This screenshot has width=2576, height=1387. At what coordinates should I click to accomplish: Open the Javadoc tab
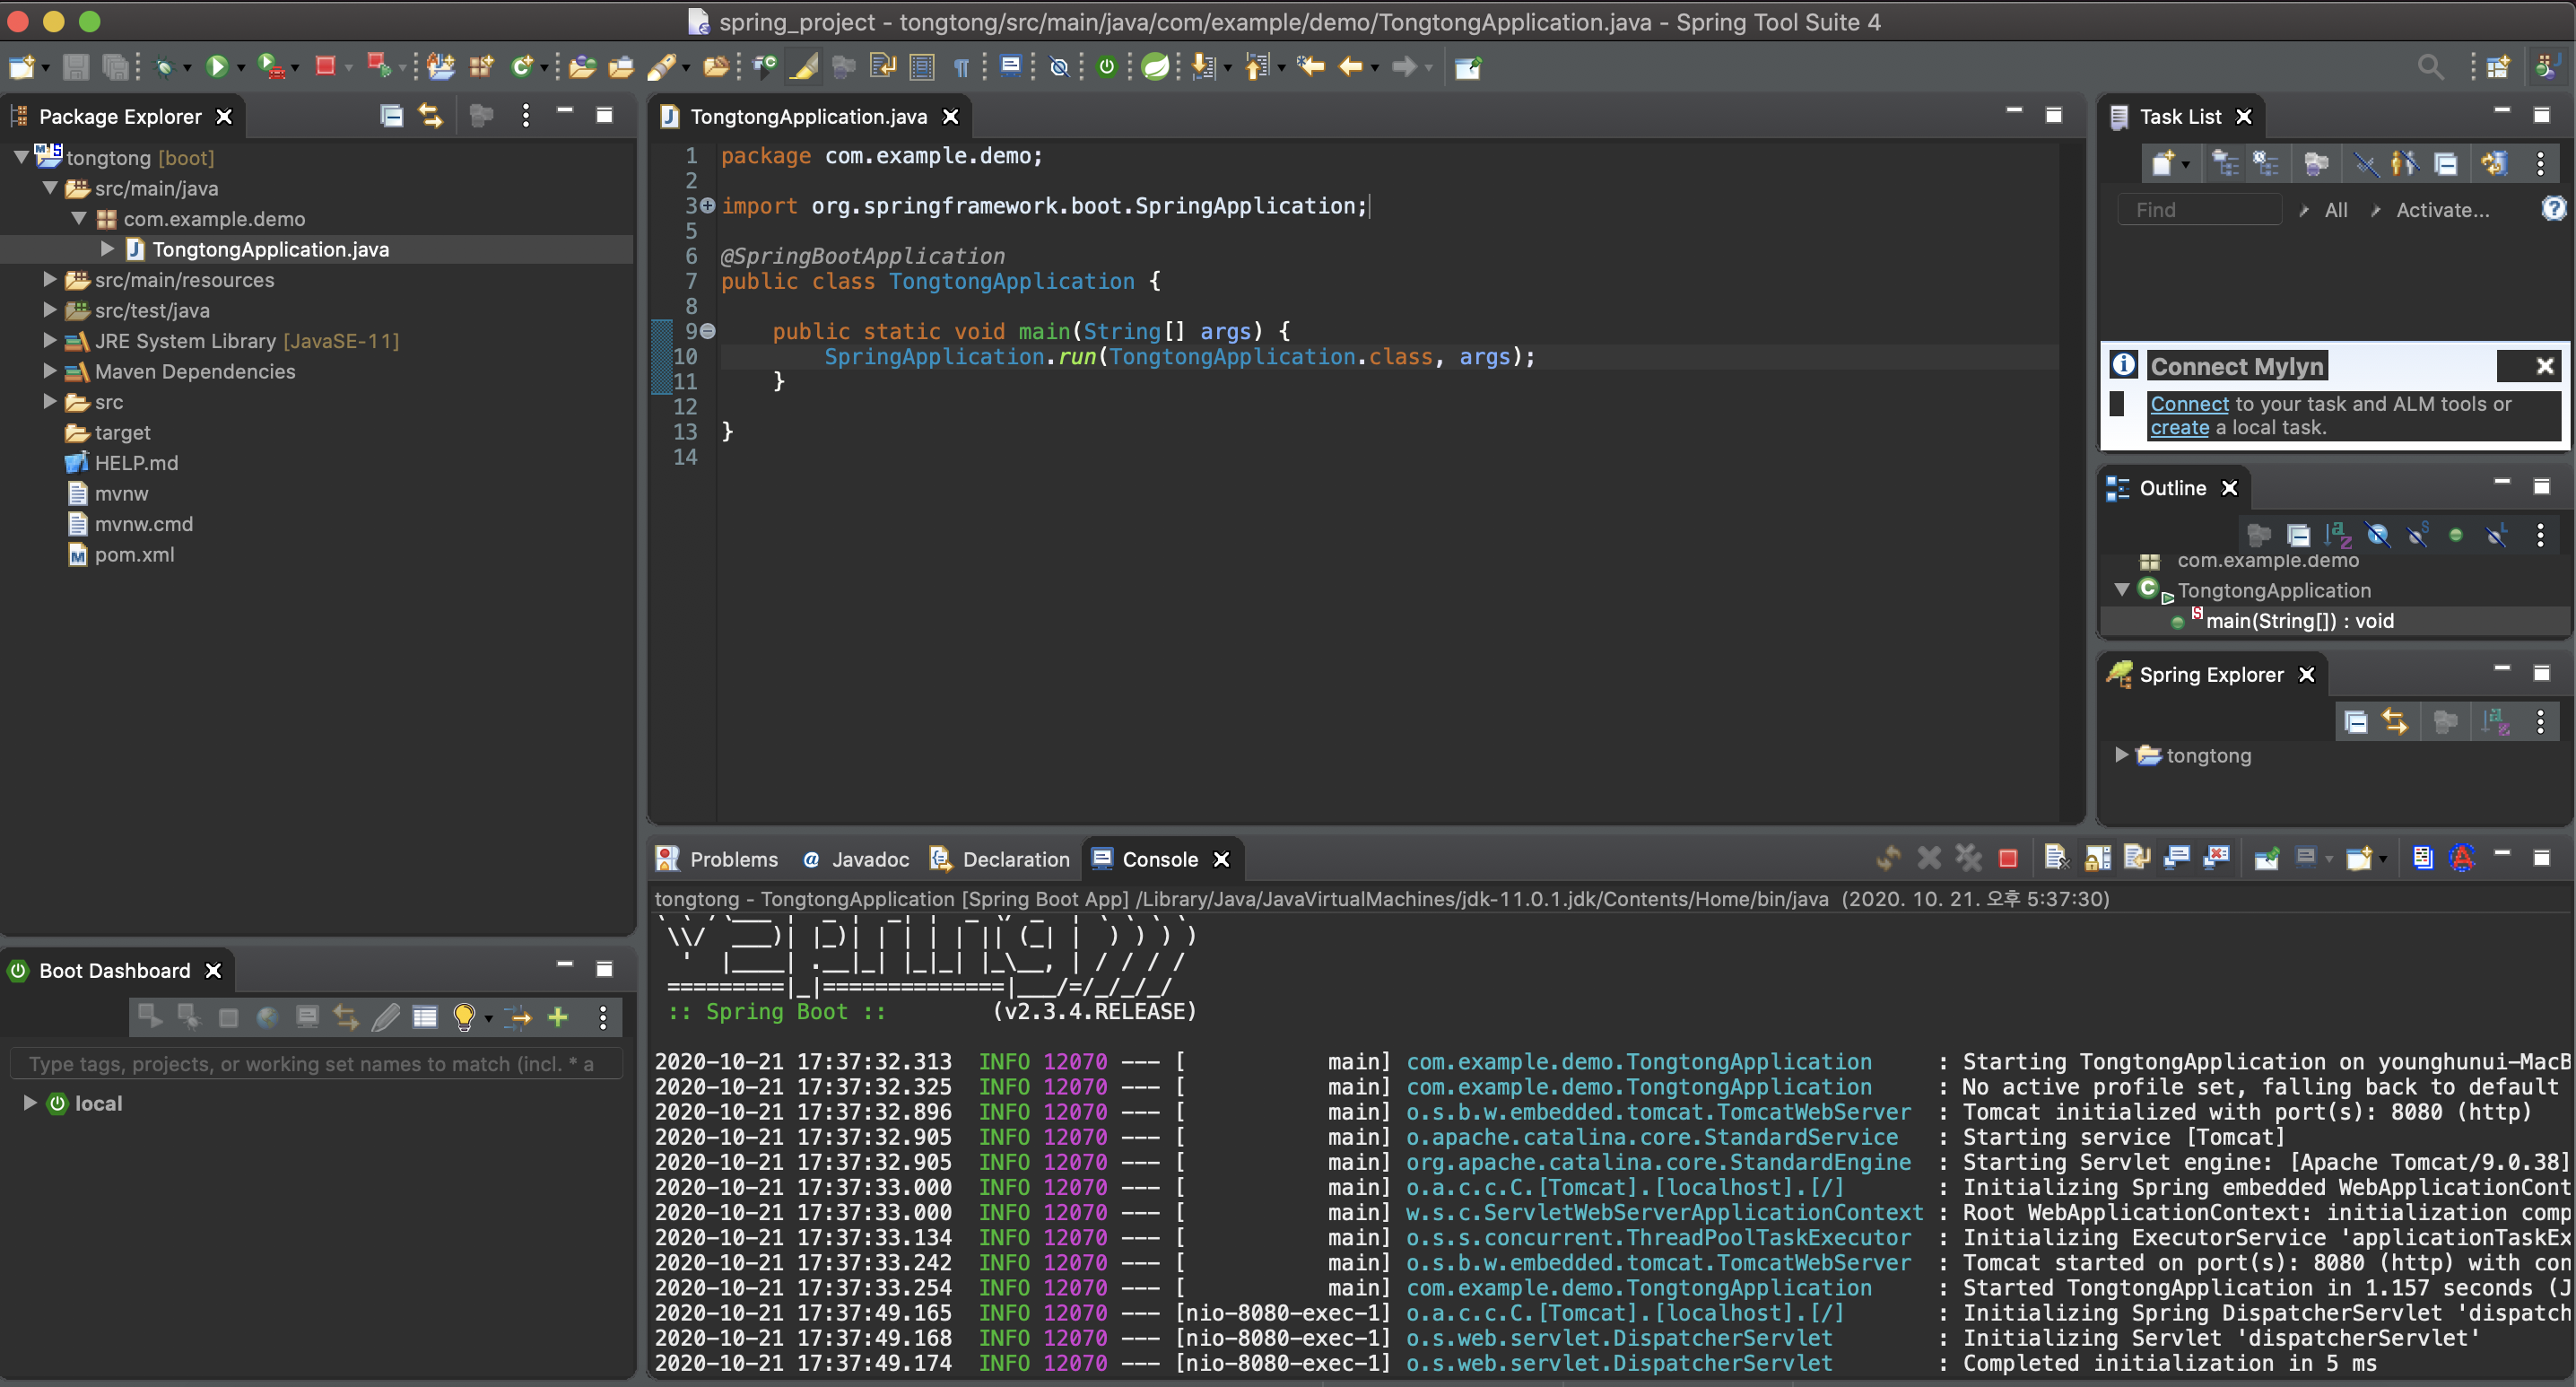click(x=869, y=859)
